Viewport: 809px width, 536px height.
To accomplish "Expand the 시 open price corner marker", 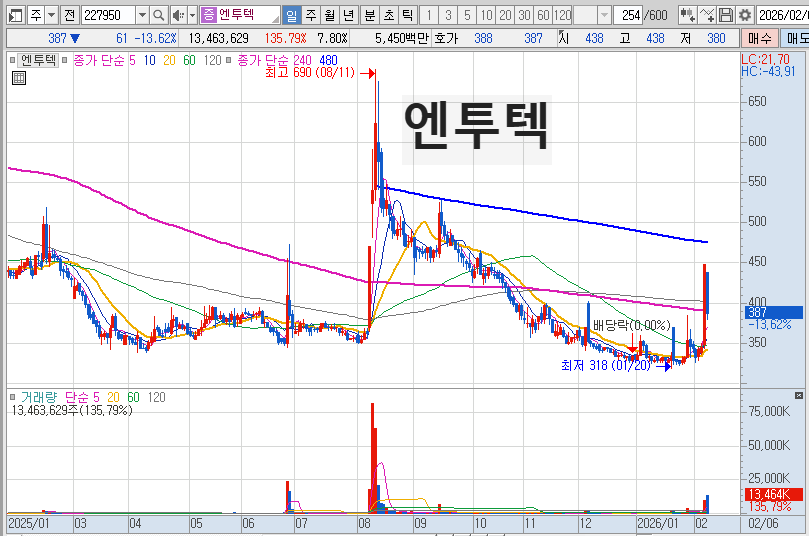I will (x=561, y=33).
